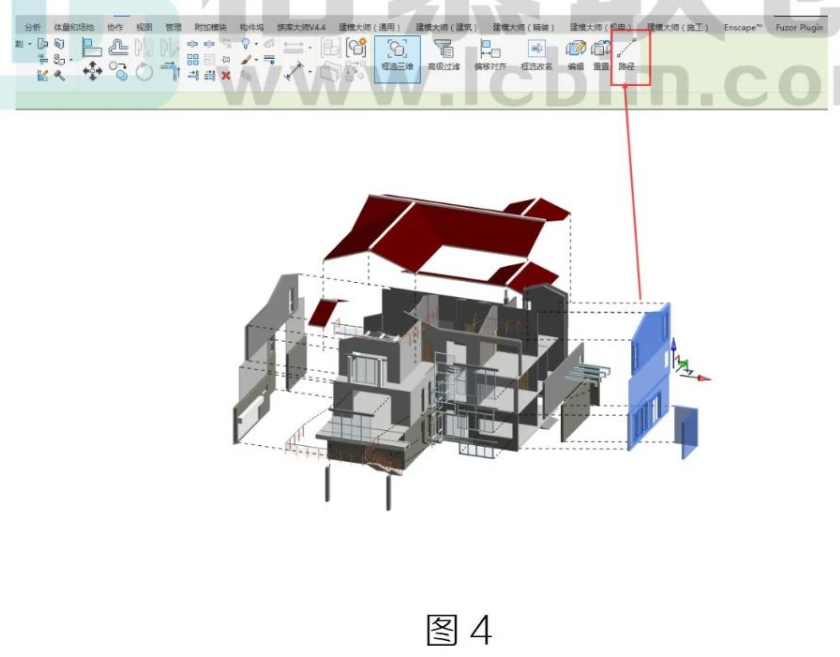The image size is (840, 657).
Task: Select the Array tool
Action: coord(192,59)
